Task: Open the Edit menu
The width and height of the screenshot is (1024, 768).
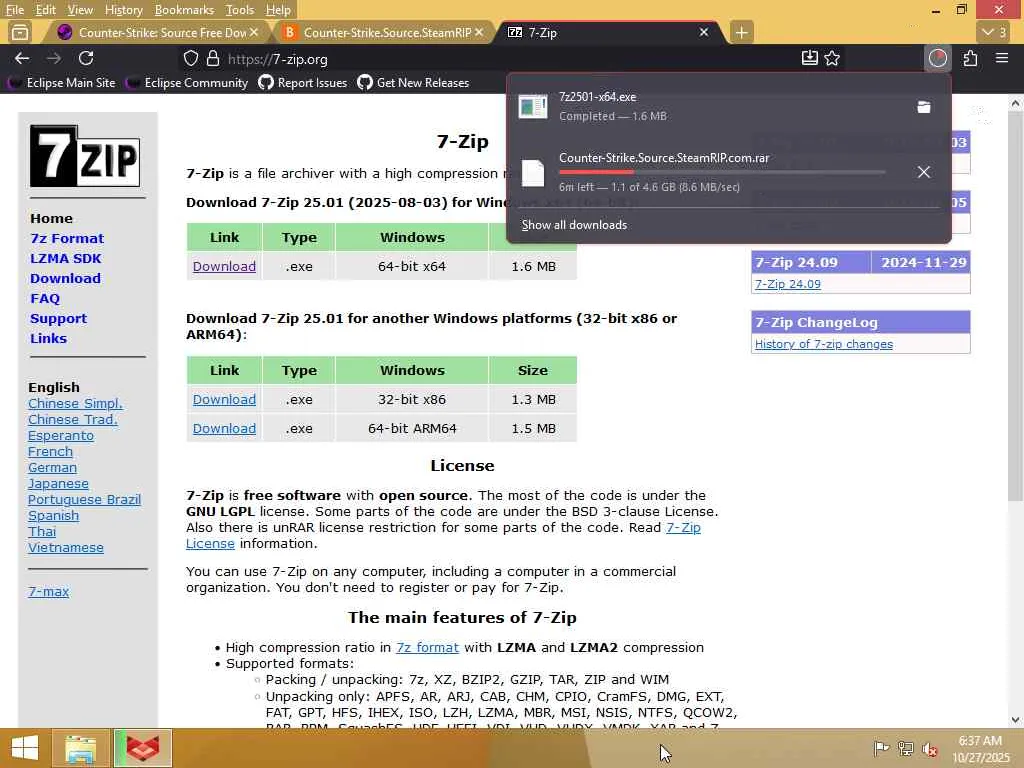Action: tap(46, 10)
